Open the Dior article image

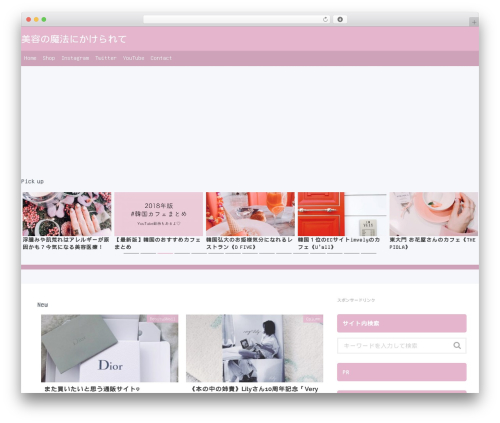click(x=110, y=348)
